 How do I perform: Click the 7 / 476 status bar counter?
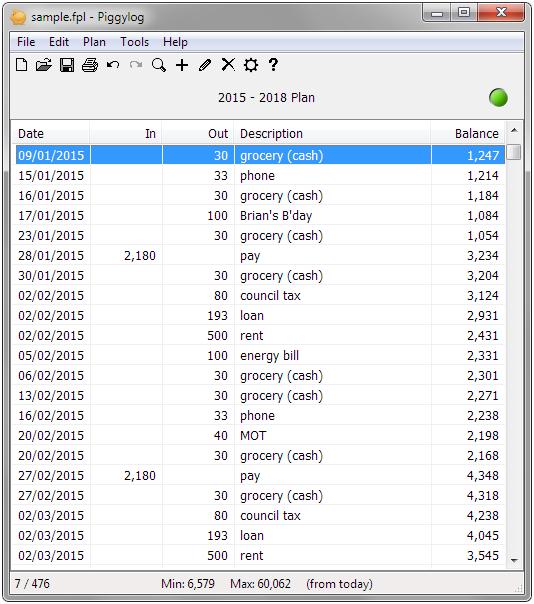32,584
